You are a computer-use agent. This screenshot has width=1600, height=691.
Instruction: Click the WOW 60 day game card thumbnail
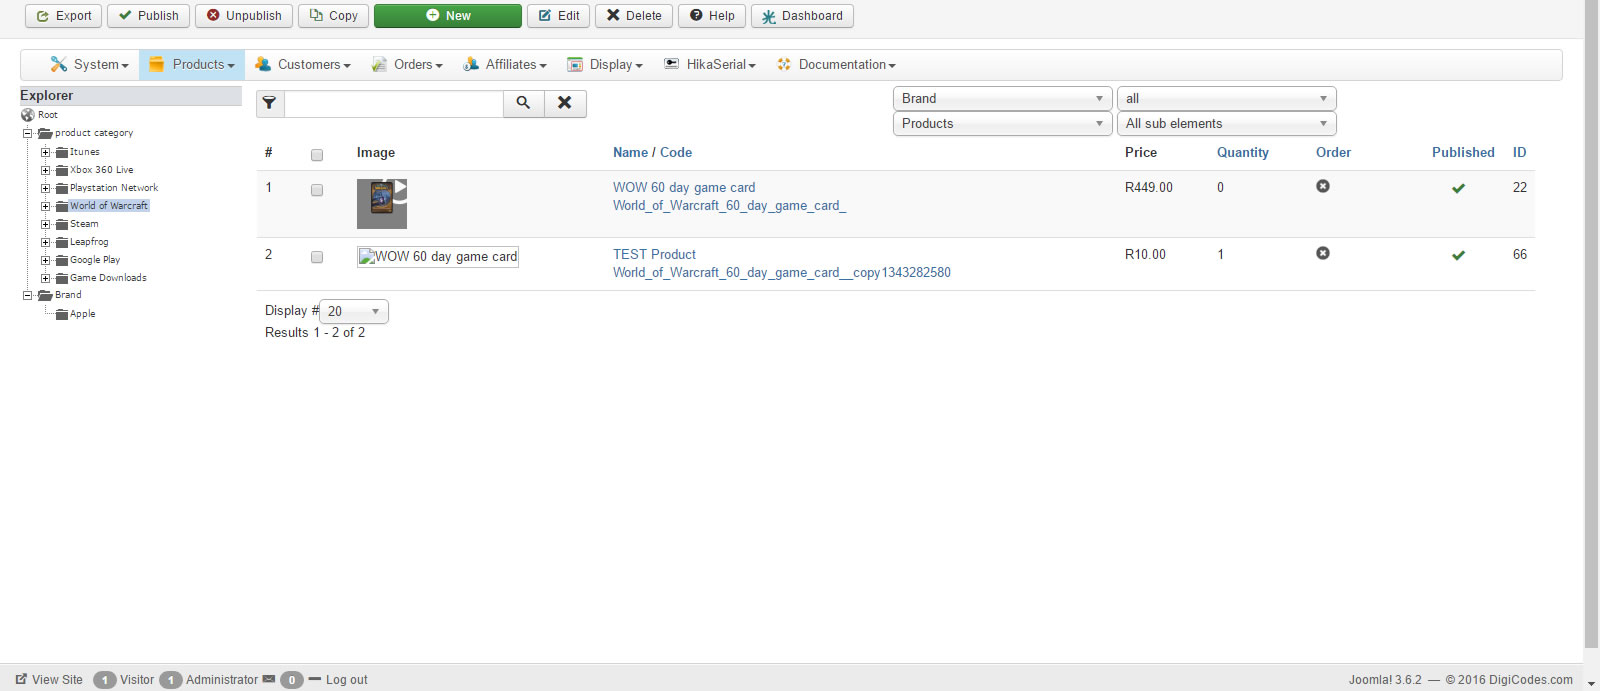382,204
